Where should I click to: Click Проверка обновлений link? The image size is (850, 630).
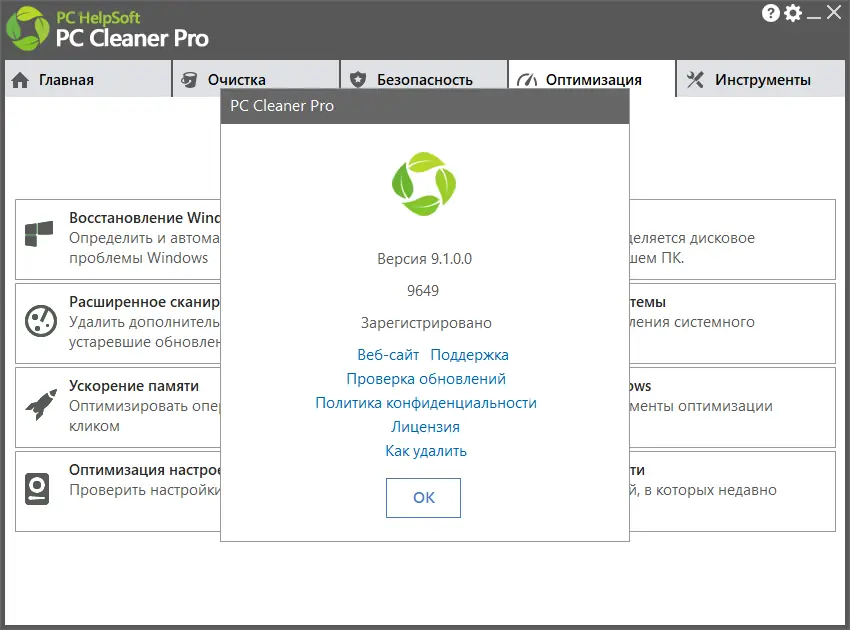[x=426, y=379]
